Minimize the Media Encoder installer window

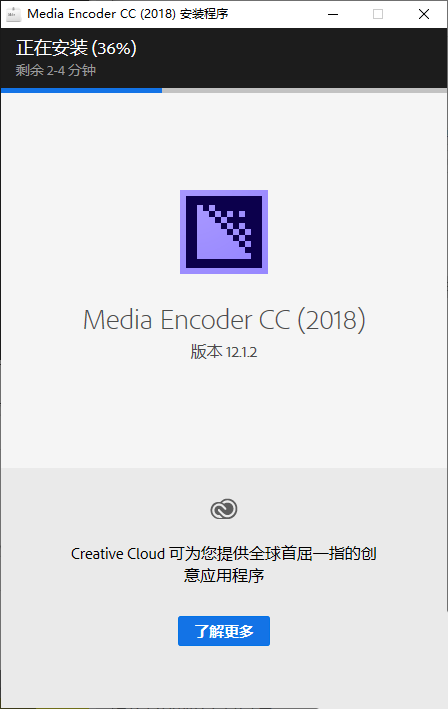333,14
